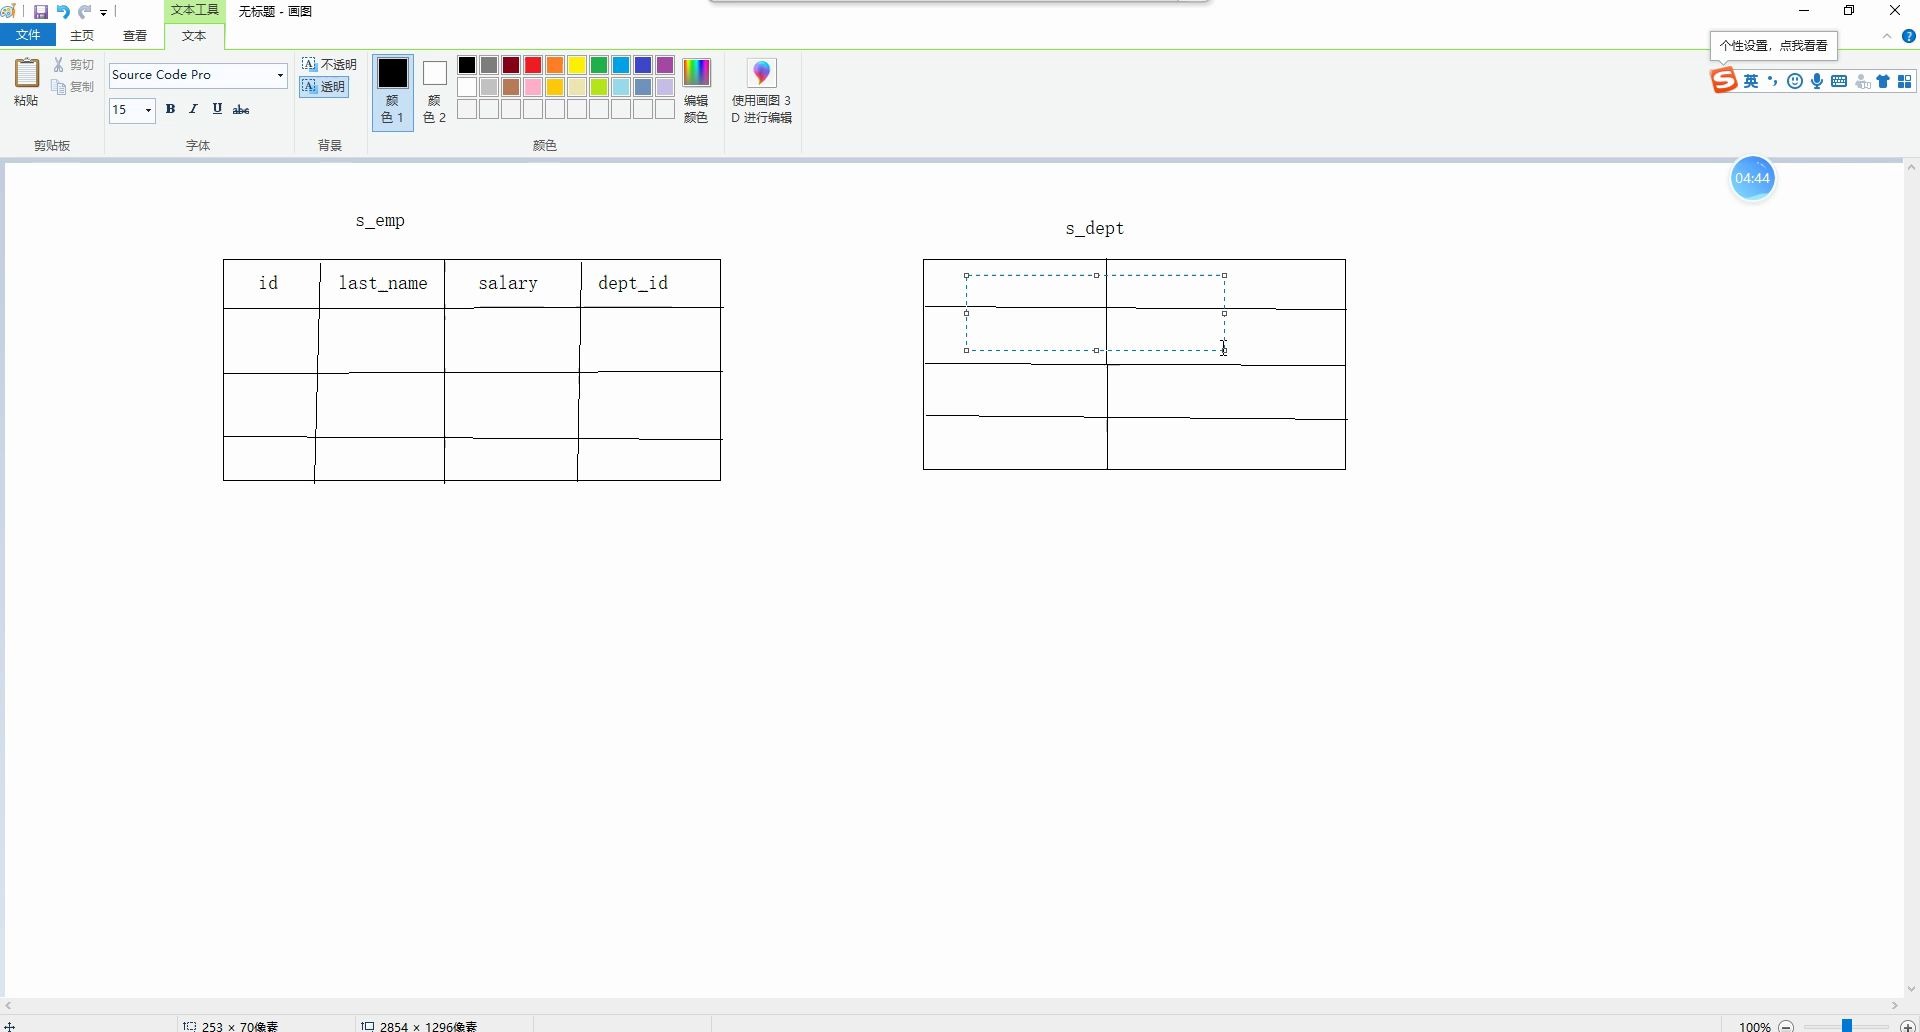Click the 04:44 timer bubble
Image resolution: width=1920 pixels, height=1032 pixels.
1753,178
